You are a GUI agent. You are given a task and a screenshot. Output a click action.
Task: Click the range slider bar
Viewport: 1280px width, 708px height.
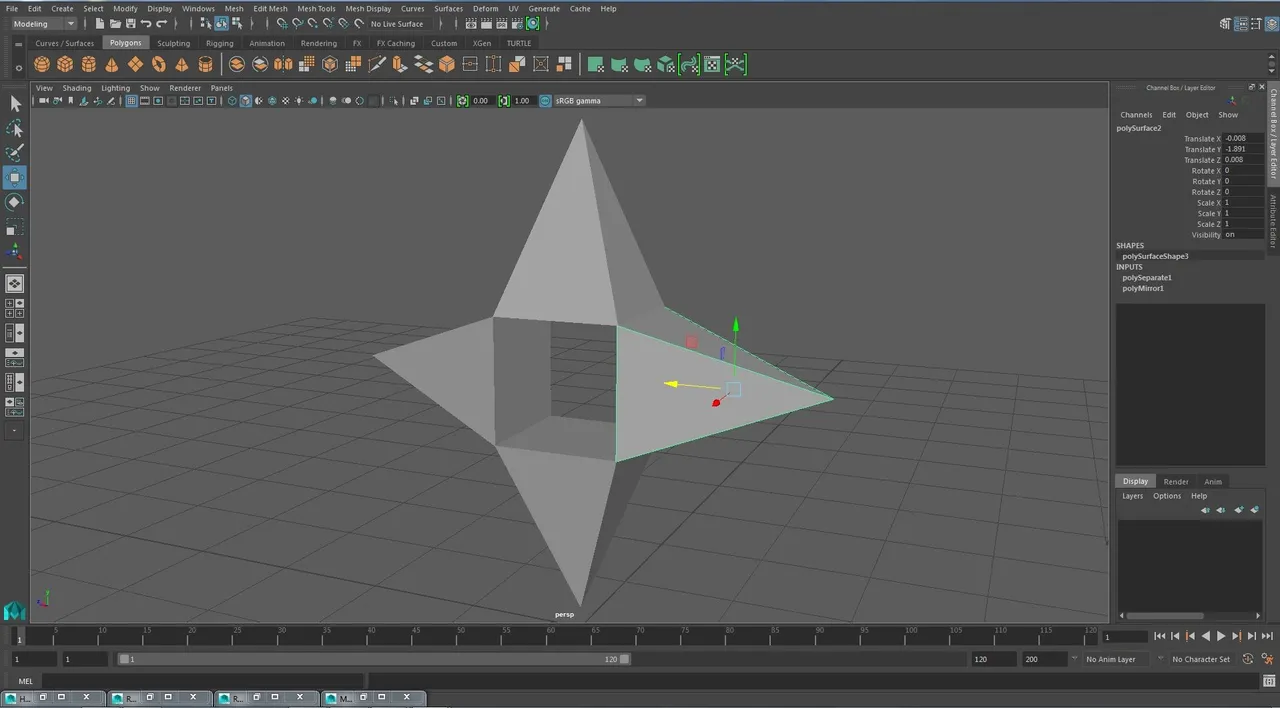[x=374, y=659]
